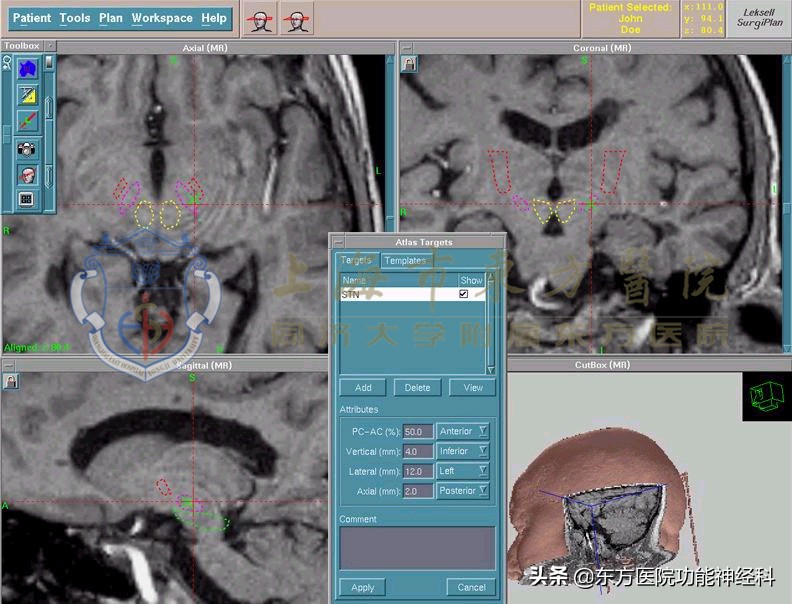The width and height of the screenshot is (792, 604).
Task: Click the Delete button
Action: (417, 388)
